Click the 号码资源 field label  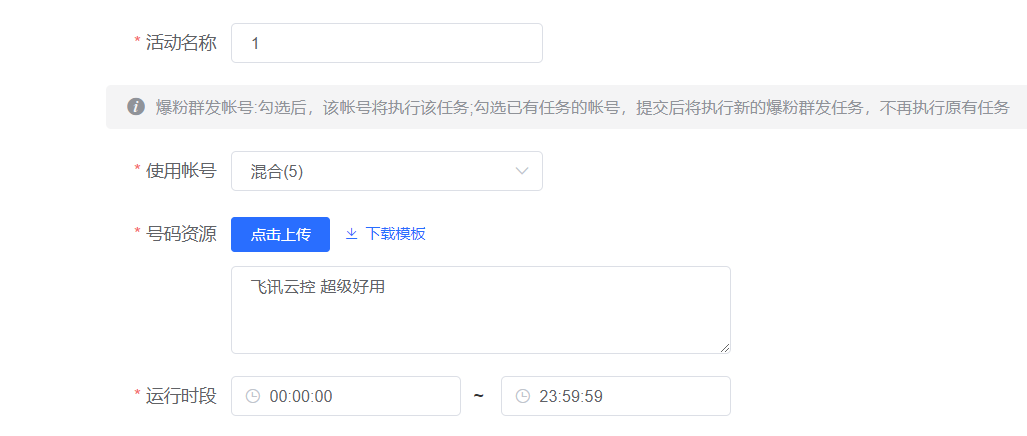pos(181,234)
